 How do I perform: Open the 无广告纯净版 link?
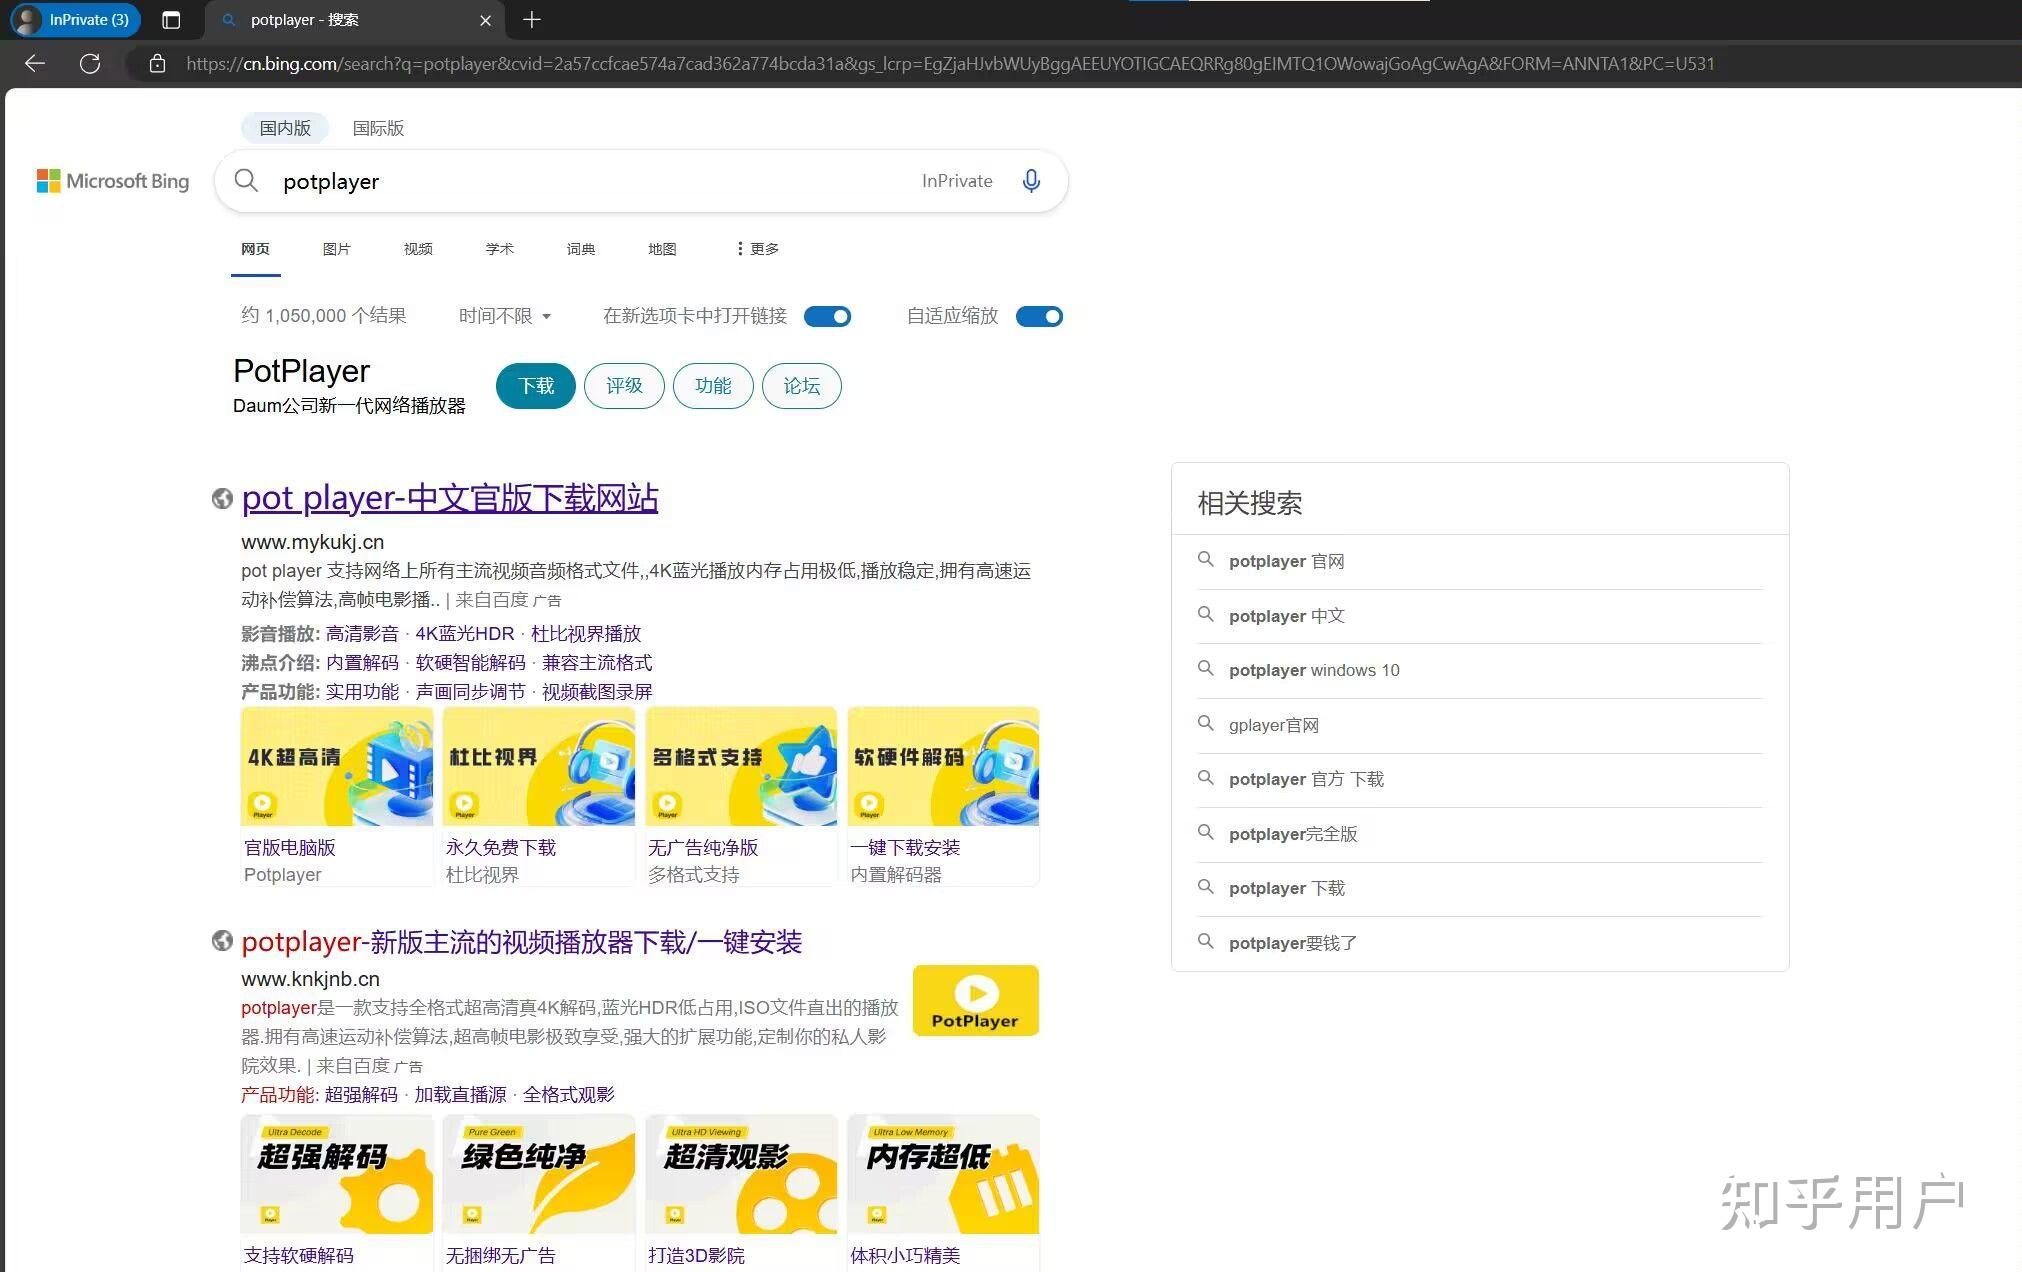pyautogui.click(x=703, y=848)
